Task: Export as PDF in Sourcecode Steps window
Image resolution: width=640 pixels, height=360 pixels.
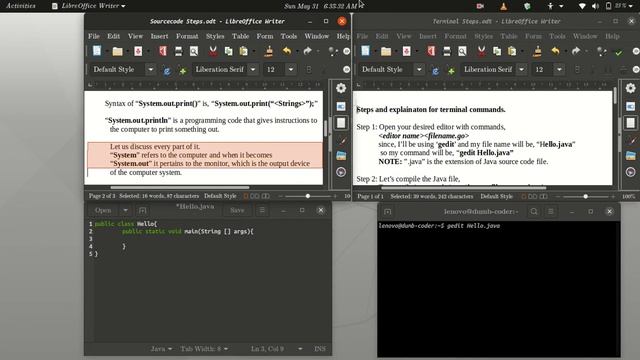Action: [163, 51]
